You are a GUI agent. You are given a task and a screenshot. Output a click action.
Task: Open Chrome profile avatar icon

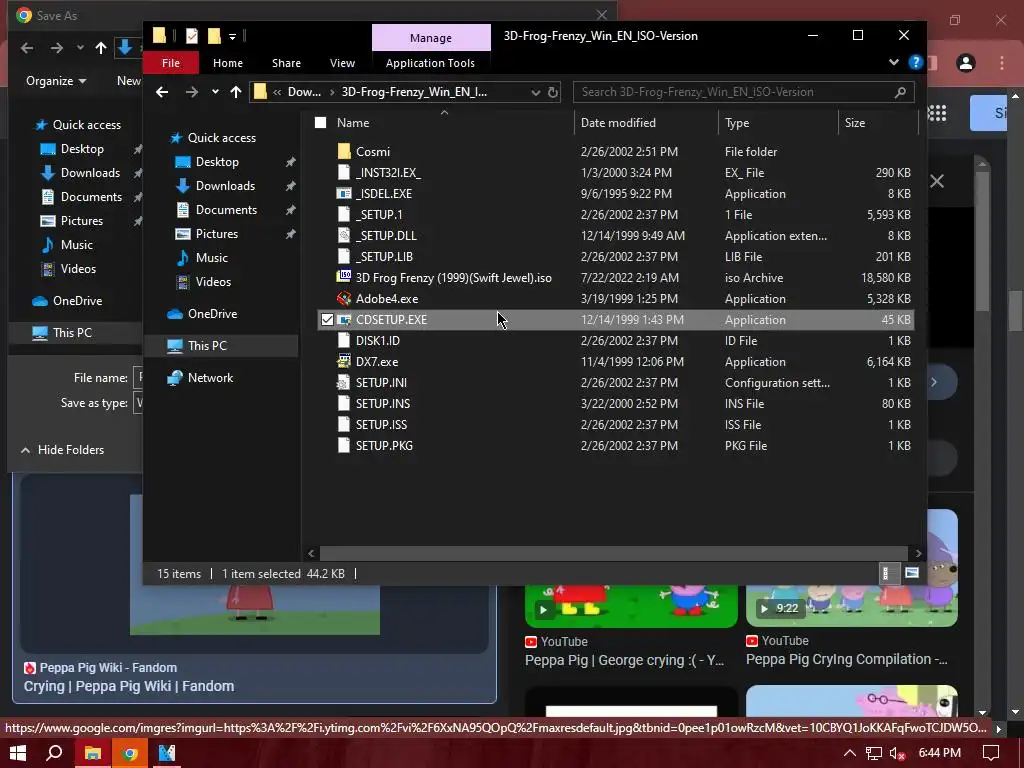966,63
